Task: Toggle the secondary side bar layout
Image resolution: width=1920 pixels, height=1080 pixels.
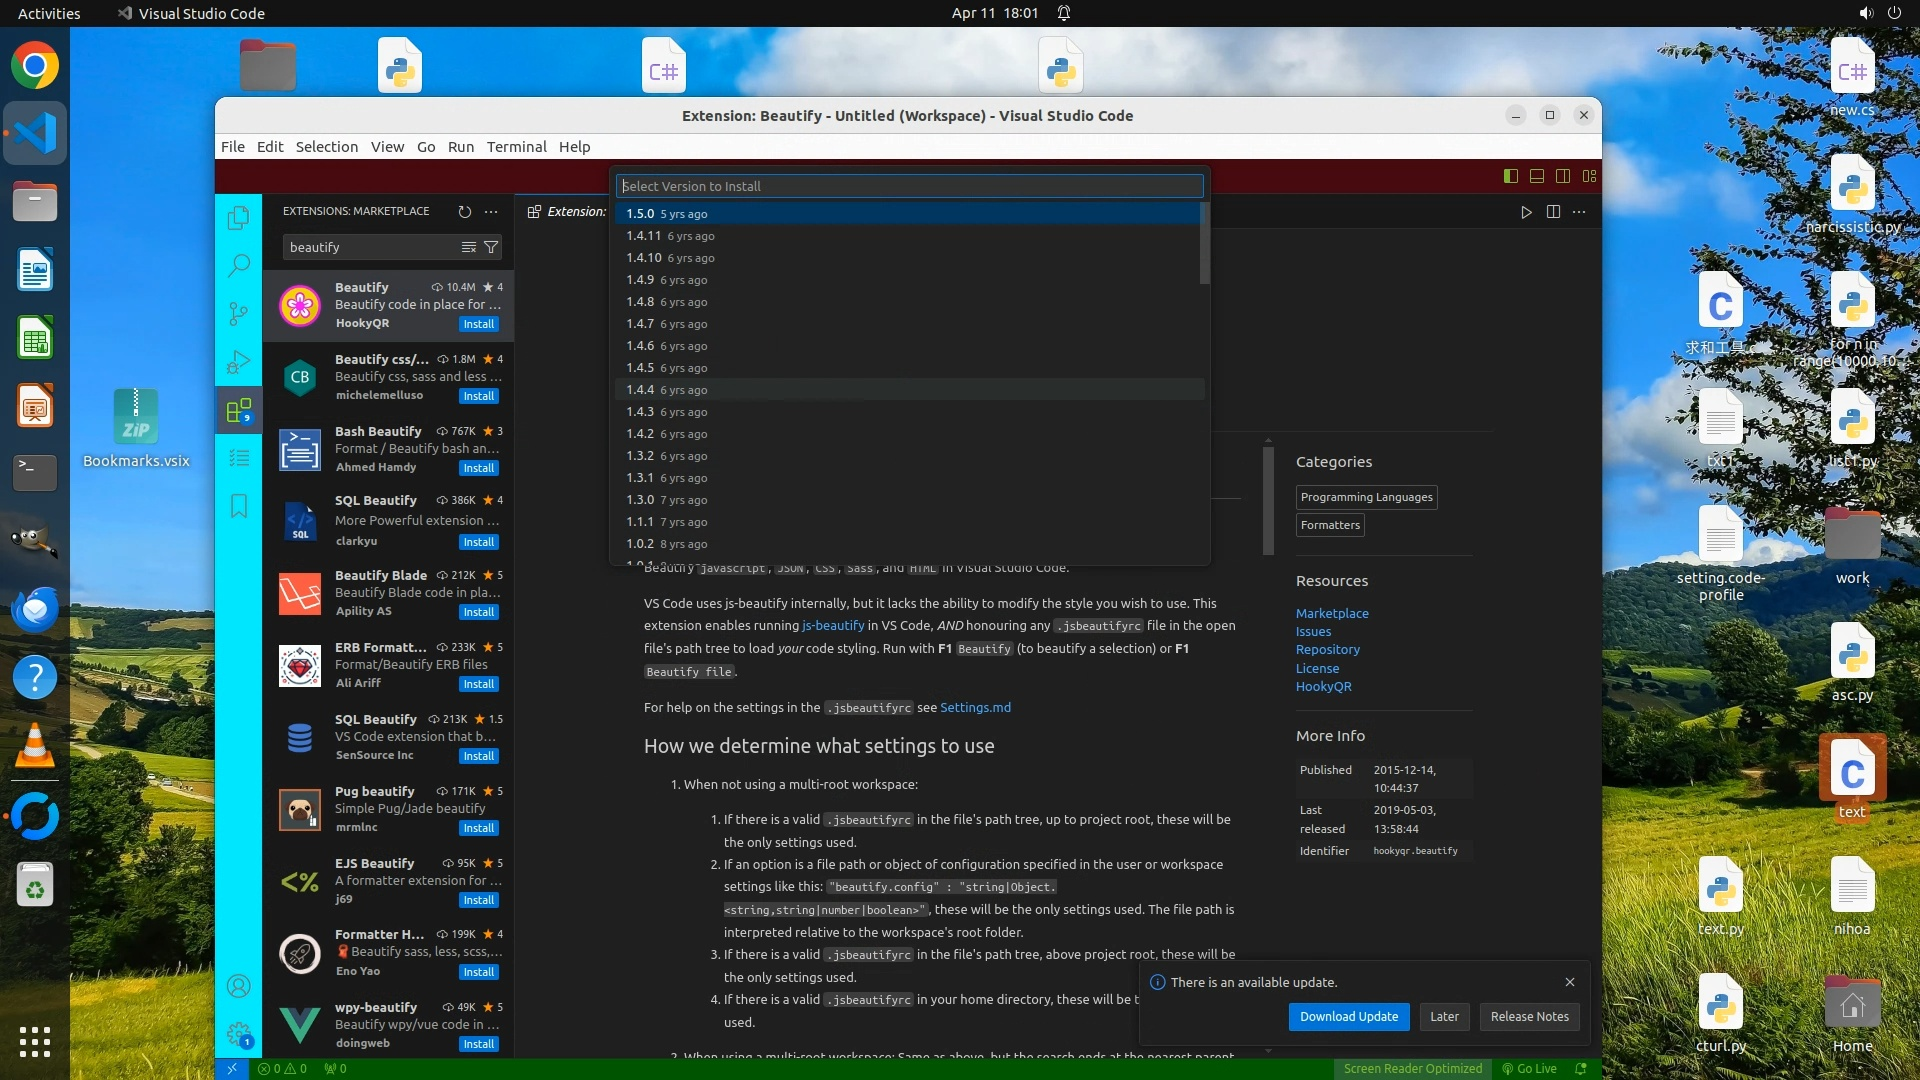Action: tap(1562, 176)
